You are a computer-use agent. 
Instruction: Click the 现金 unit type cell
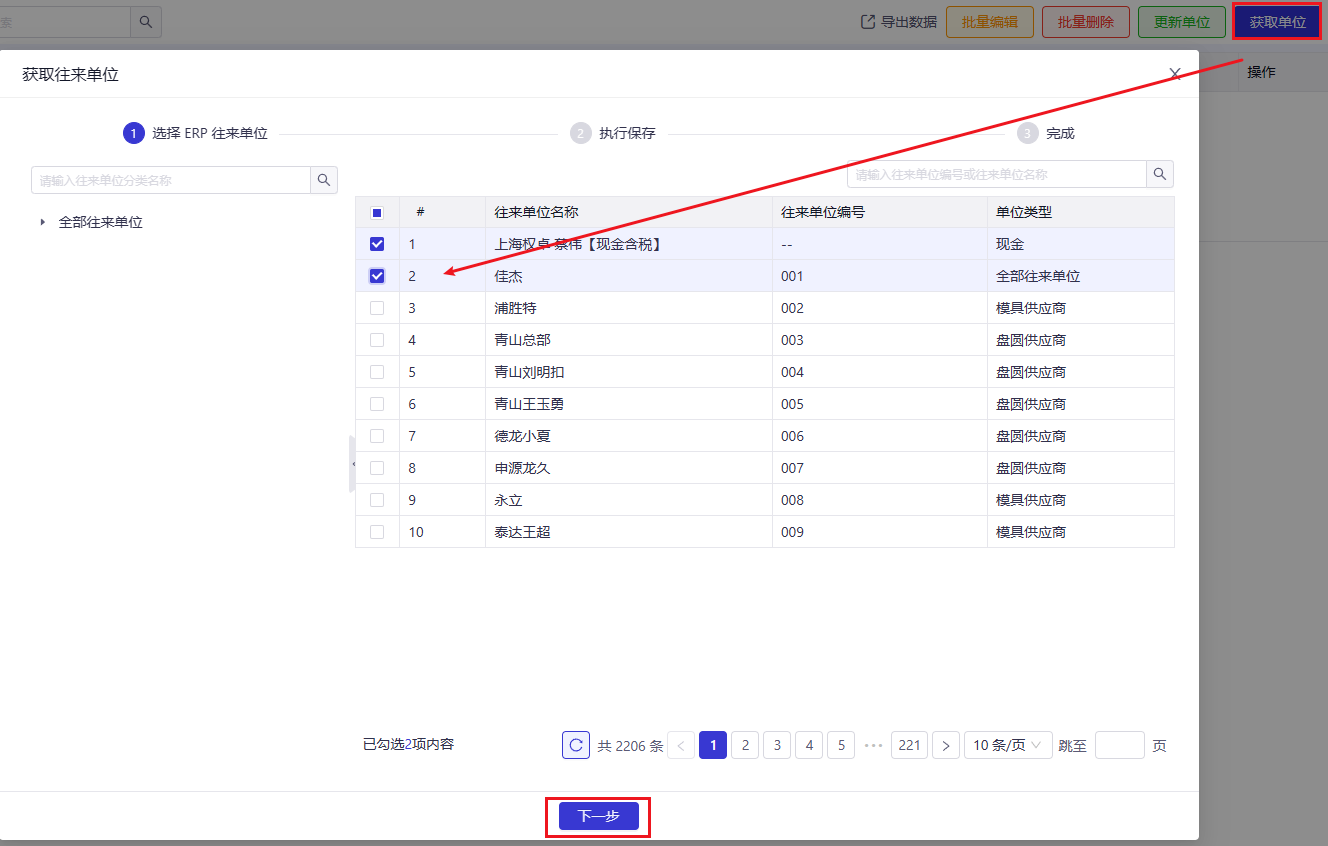click(x=1081, y=244)
